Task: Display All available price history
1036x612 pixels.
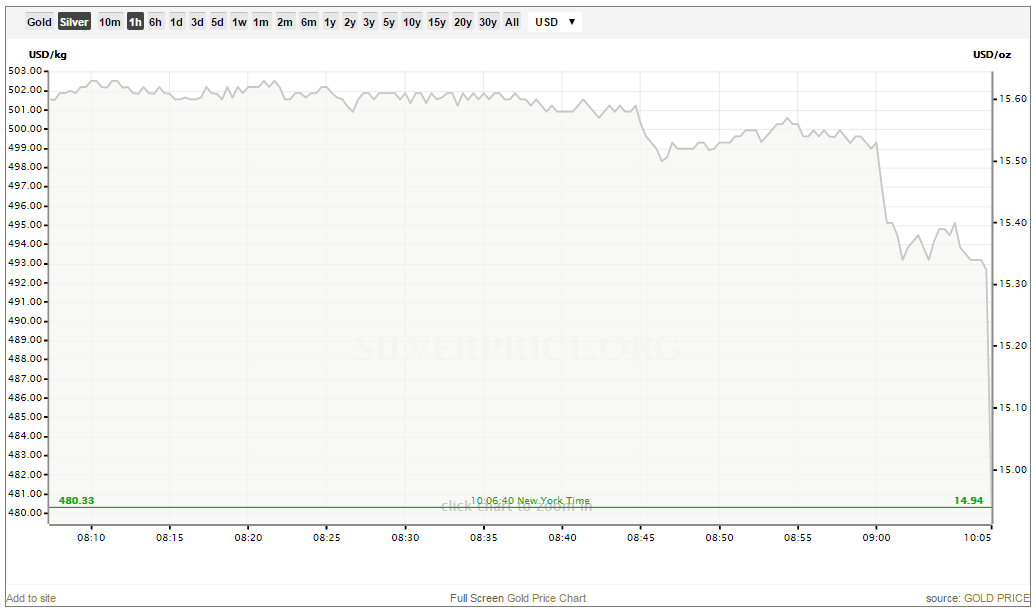Action: coord(512,22)
